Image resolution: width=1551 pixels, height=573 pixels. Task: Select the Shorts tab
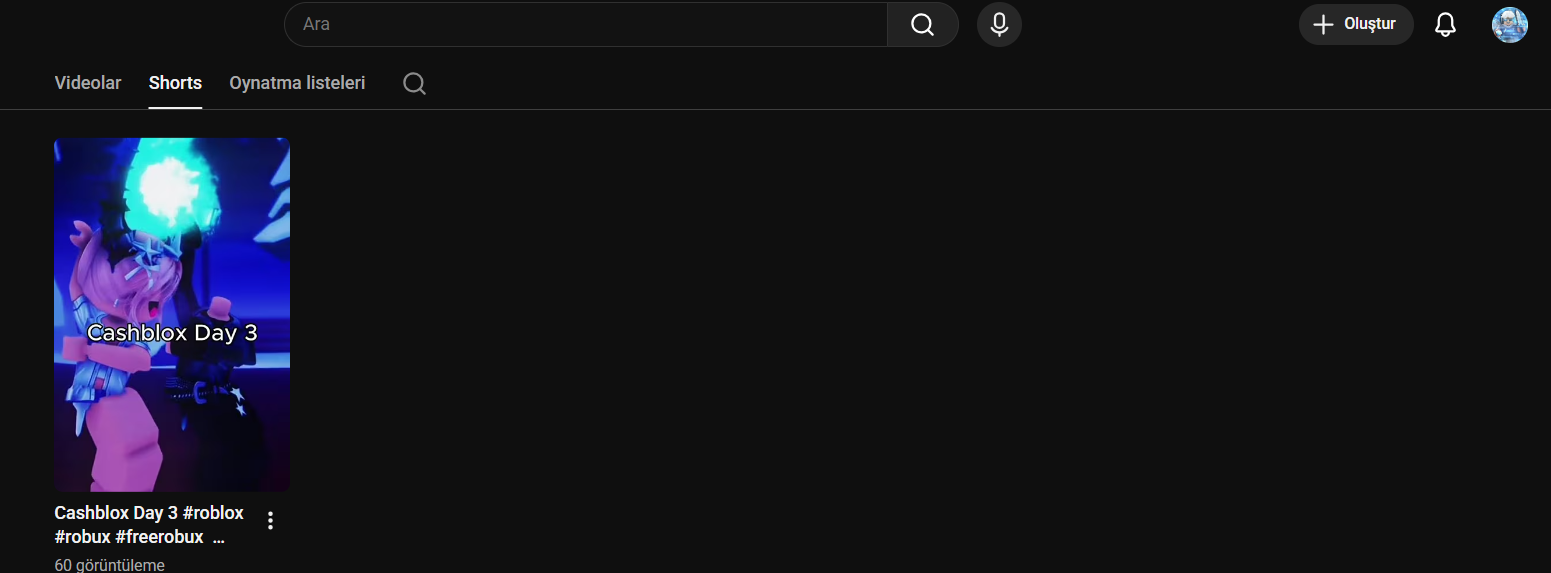coord(175,83)
